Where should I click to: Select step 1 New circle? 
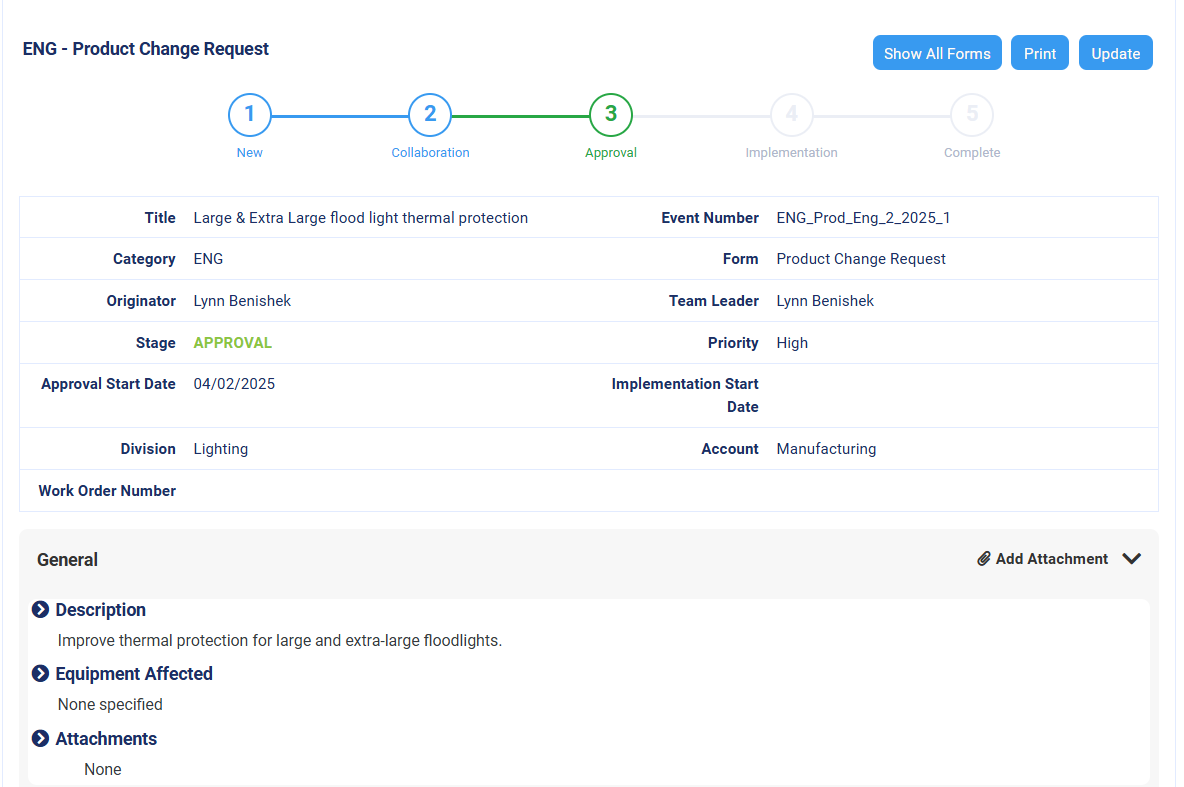coord(250,115)
